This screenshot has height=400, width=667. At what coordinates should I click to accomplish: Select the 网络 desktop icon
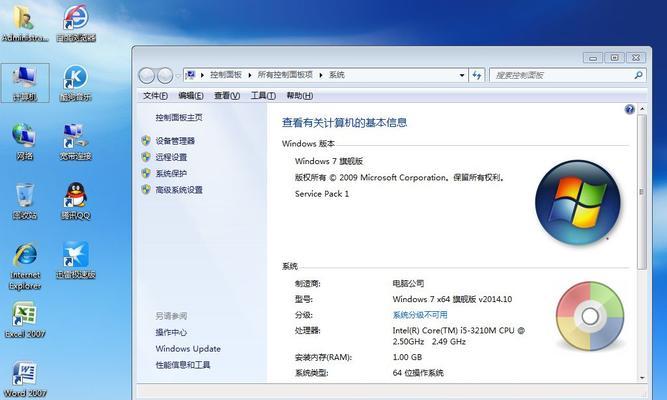click(24, 142)
